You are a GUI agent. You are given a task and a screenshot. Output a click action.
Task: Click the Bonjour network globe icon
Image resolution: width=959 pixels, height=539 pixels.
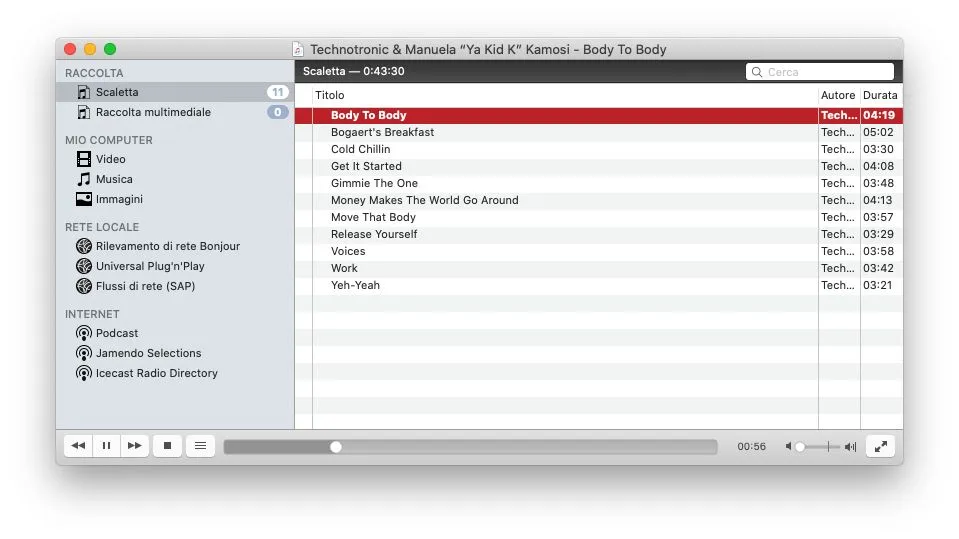[x=84, y=246]
